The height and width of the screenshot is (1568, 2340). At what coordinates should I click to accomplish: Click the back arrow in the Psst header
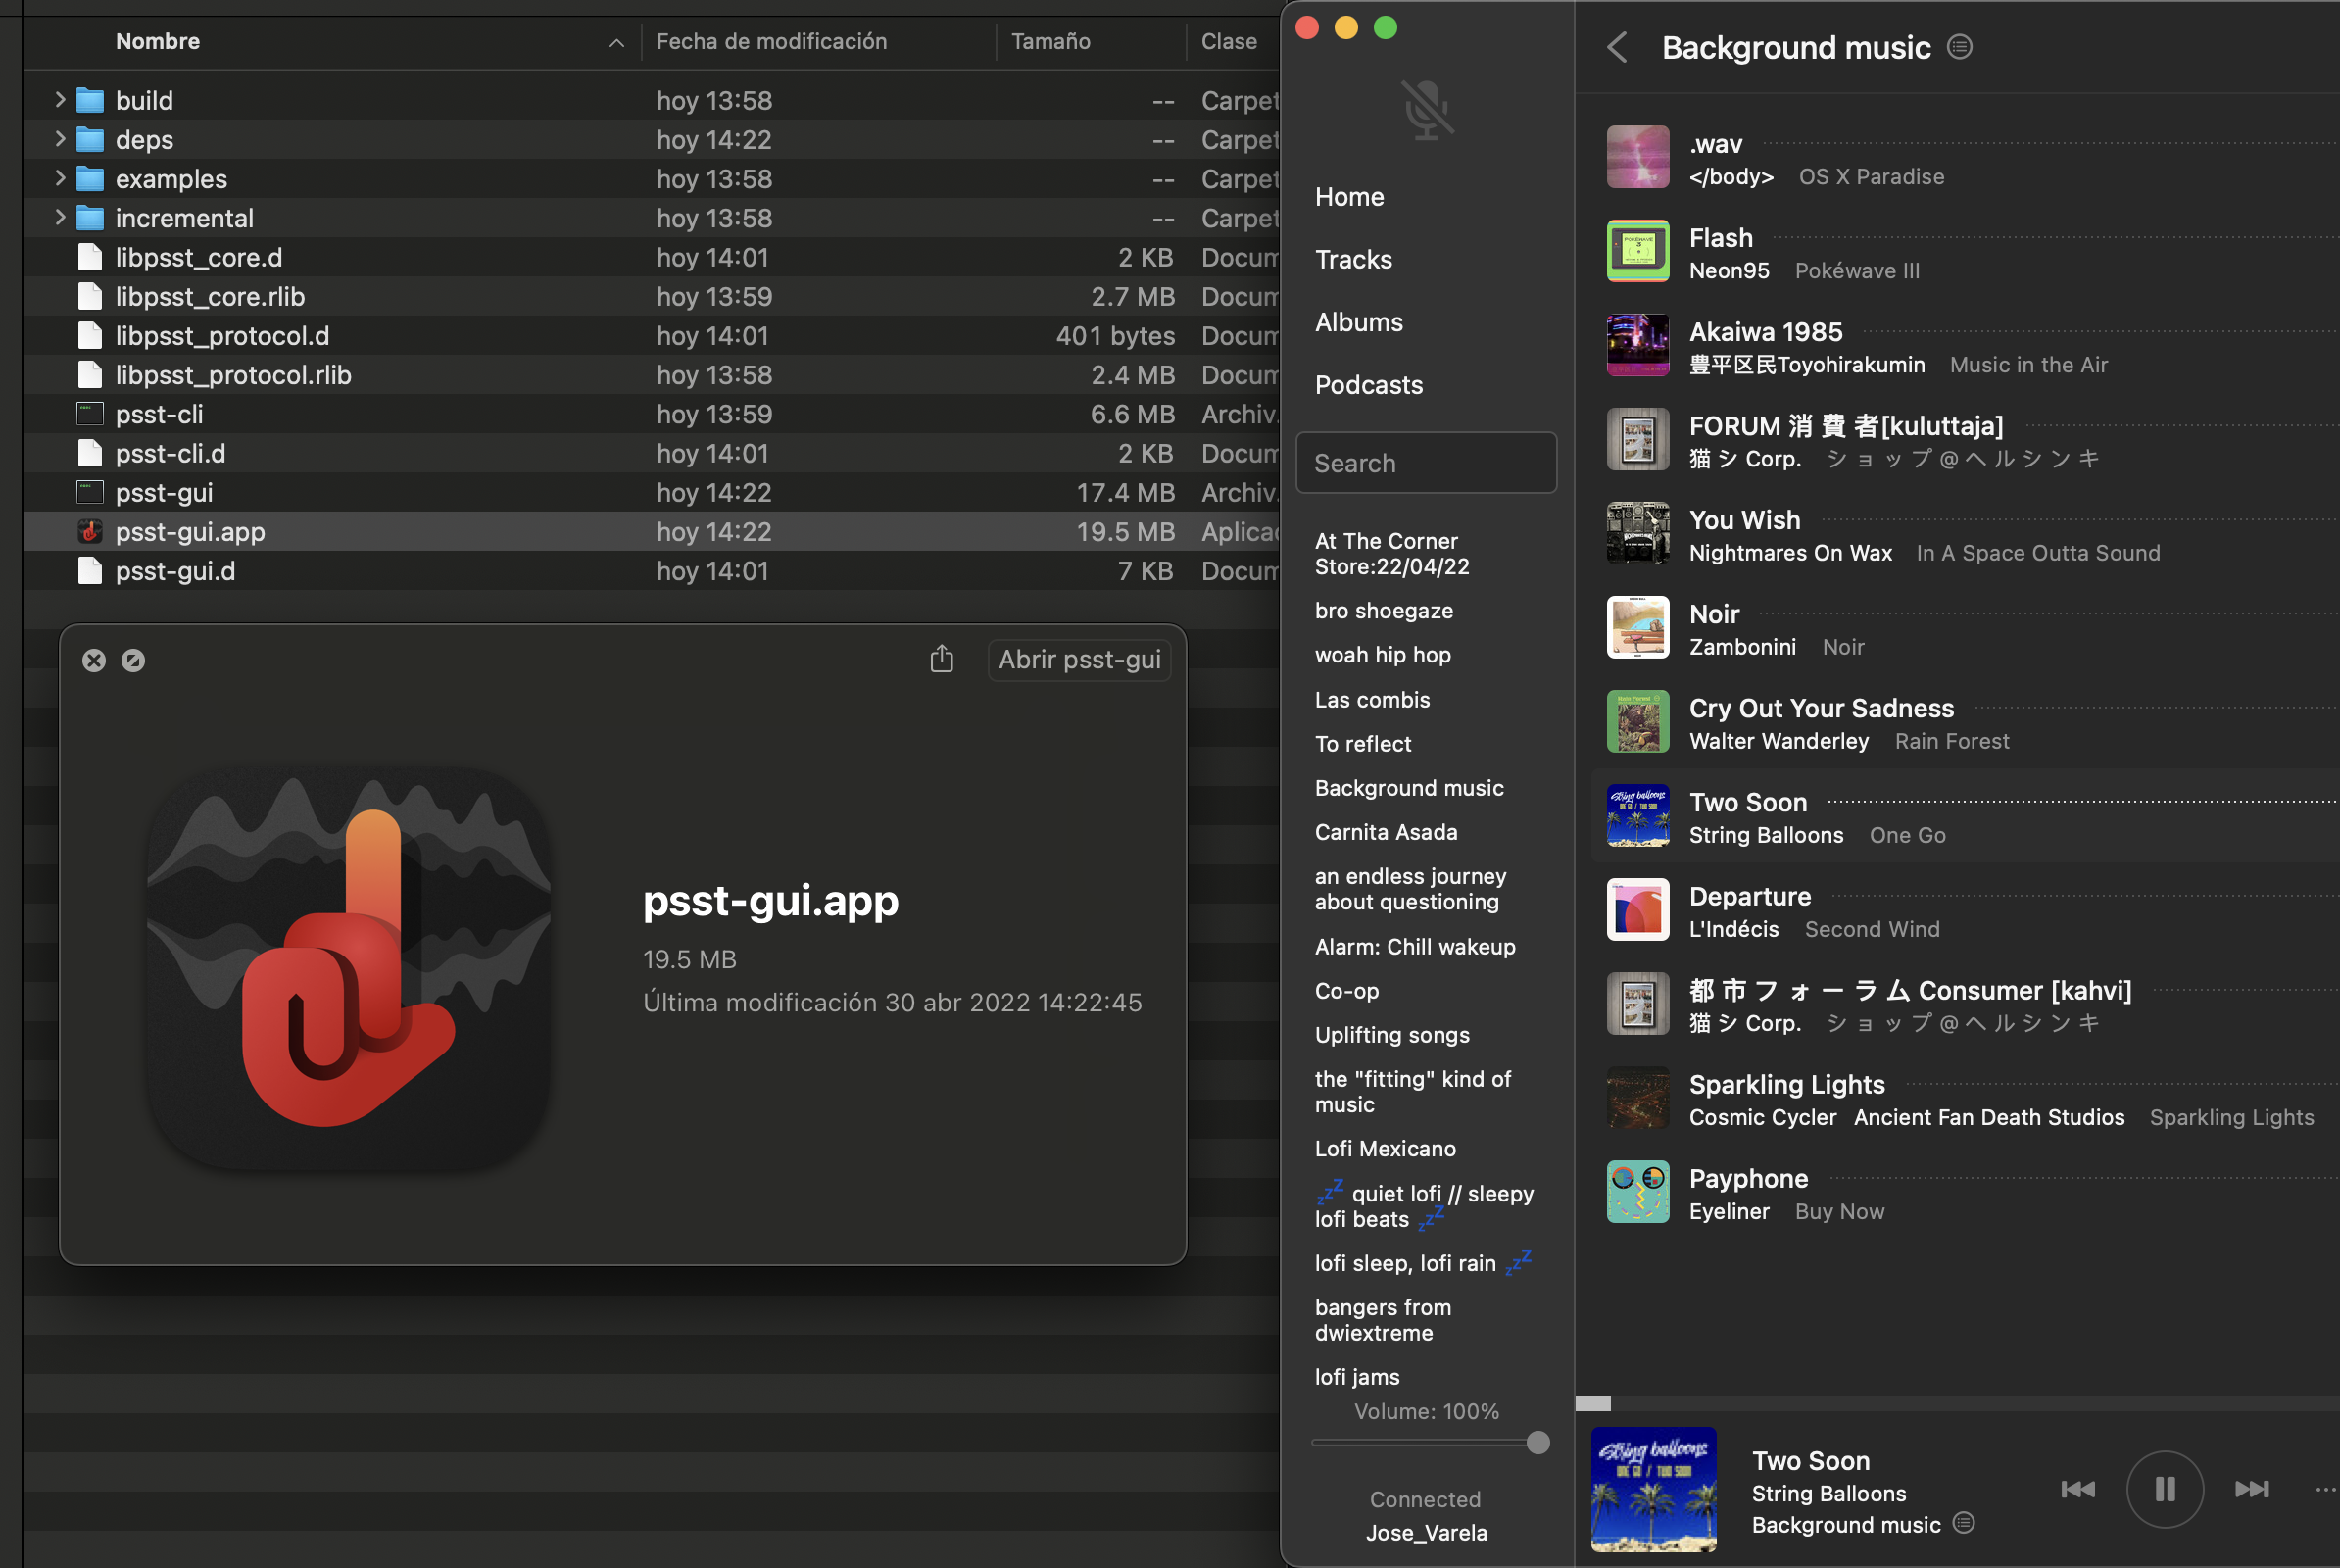pyautogui.click(x=1618, y=47)
